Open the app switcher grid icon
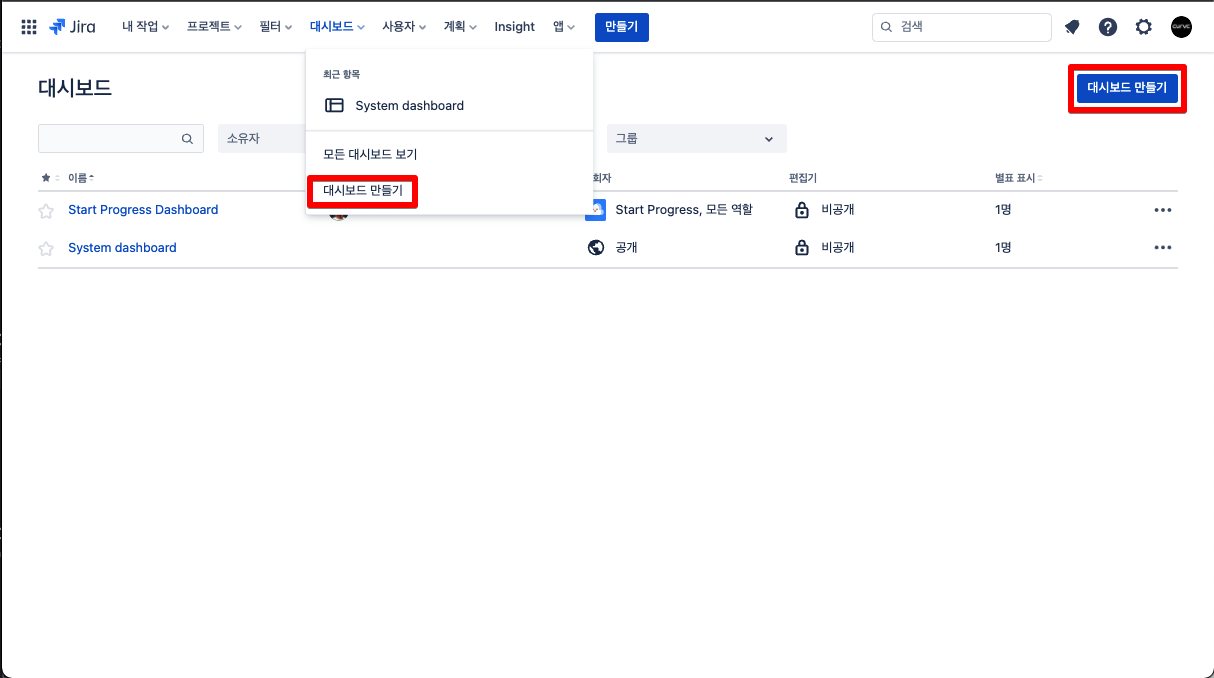 [x=29, y=27]
